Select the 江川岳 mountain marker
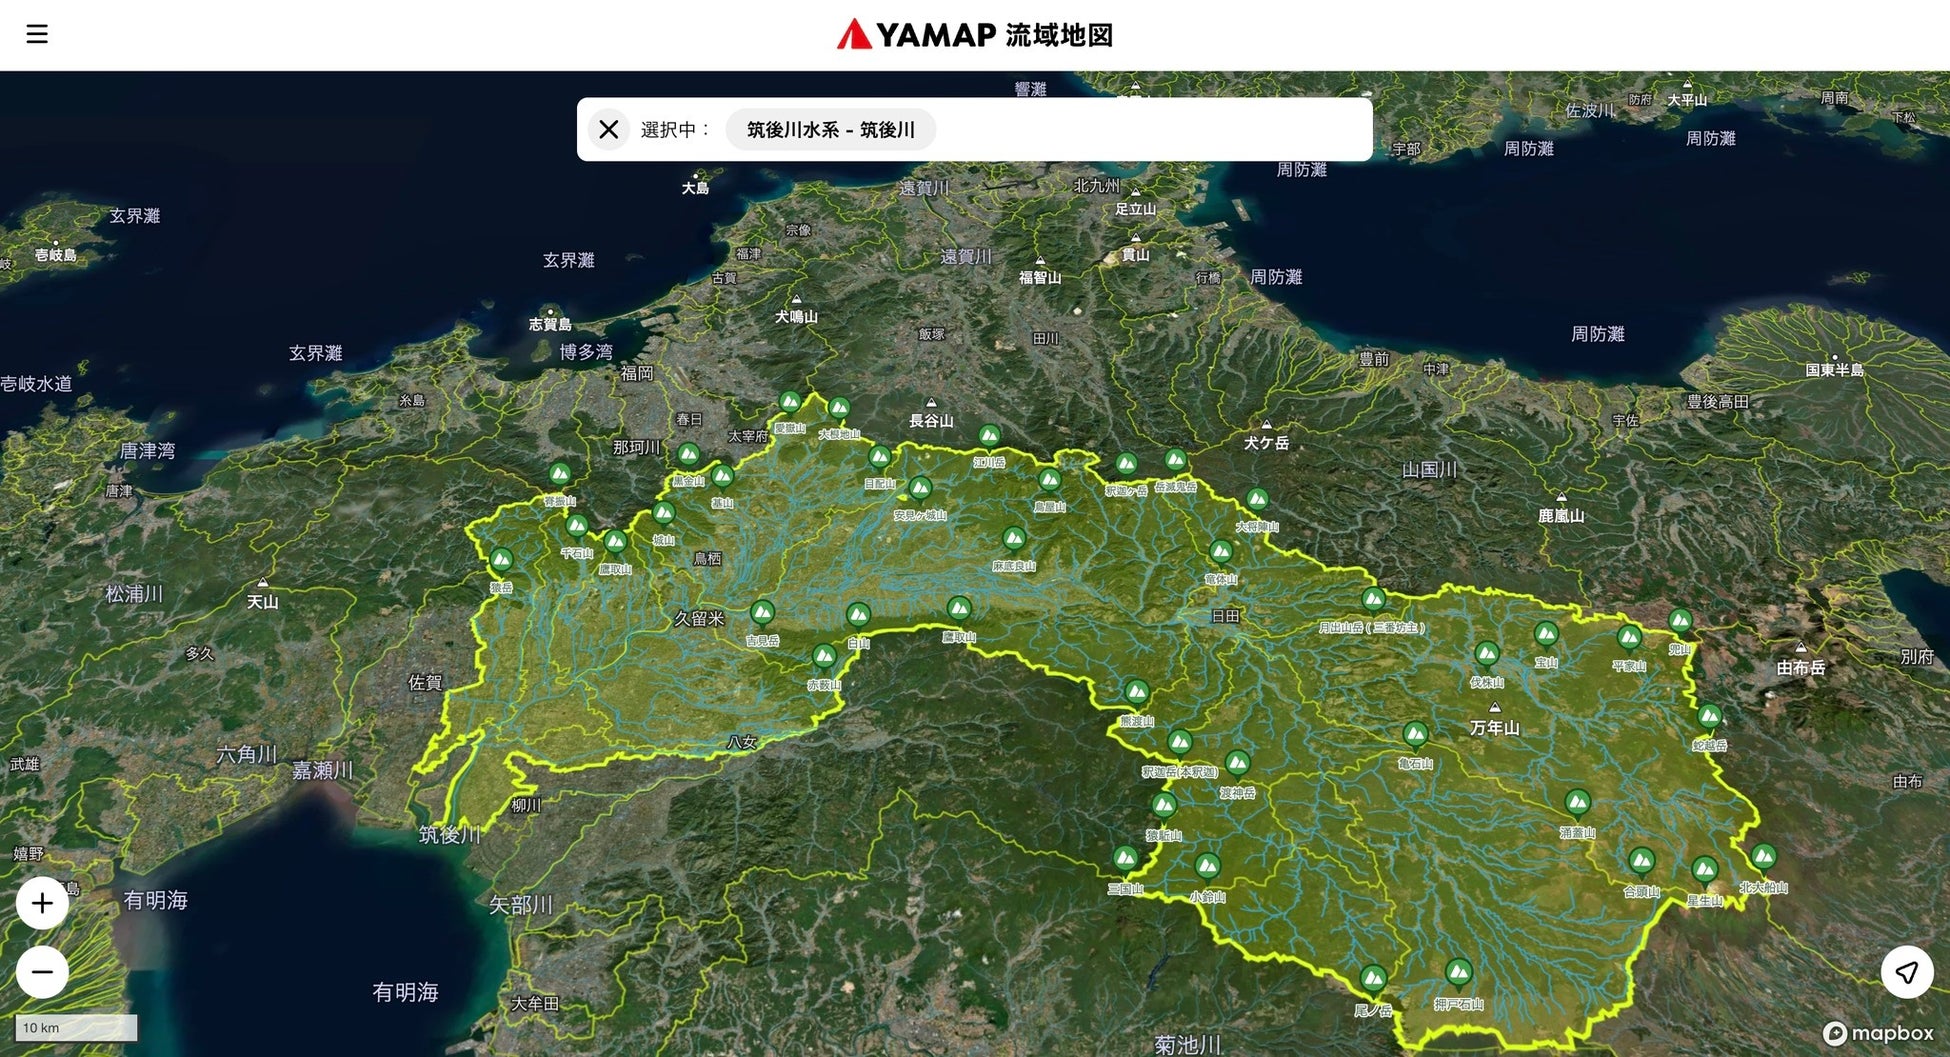The width and height of the screenshot is (1950, 1057). click(x=990, y=437)
